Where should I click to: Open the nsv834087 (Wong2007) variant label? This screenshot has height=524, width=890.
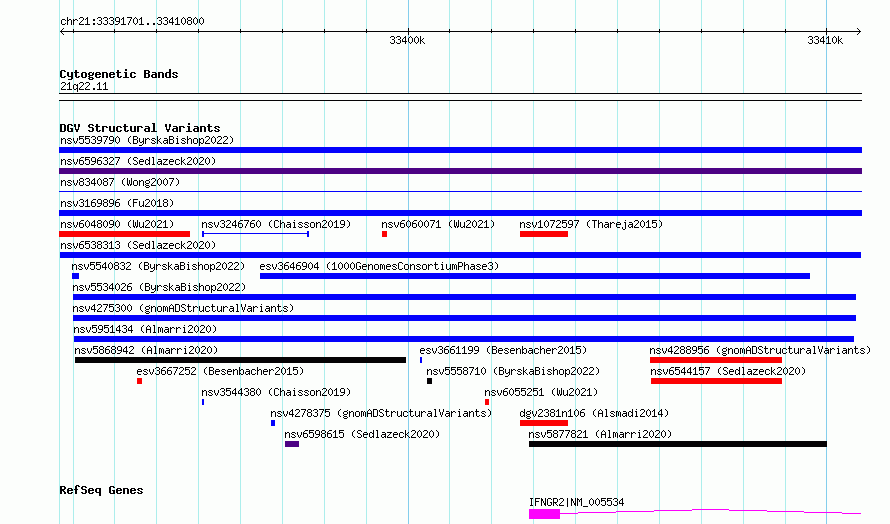[120, 182]
